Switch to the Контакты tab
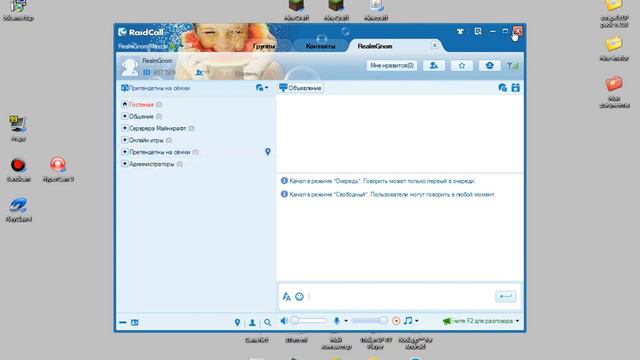The height and width of the screenshot is (360, 640). 320,46
